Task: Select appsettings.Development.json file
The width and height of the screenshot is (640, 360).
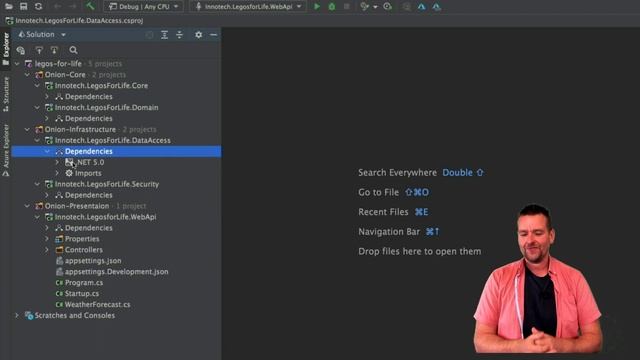Action: (116, 272)
